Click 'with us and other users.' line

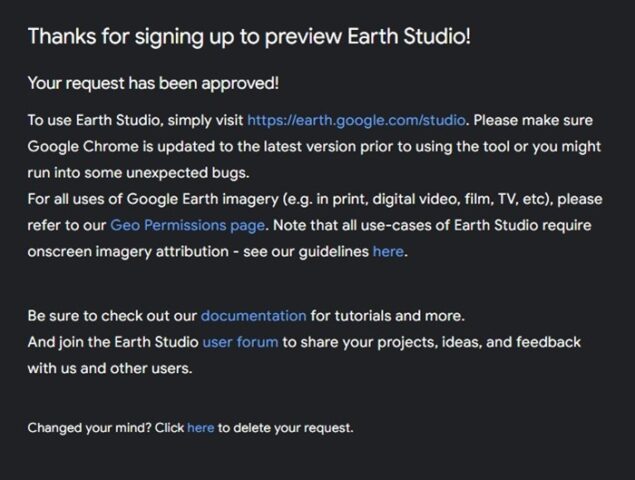click(109, 368)
